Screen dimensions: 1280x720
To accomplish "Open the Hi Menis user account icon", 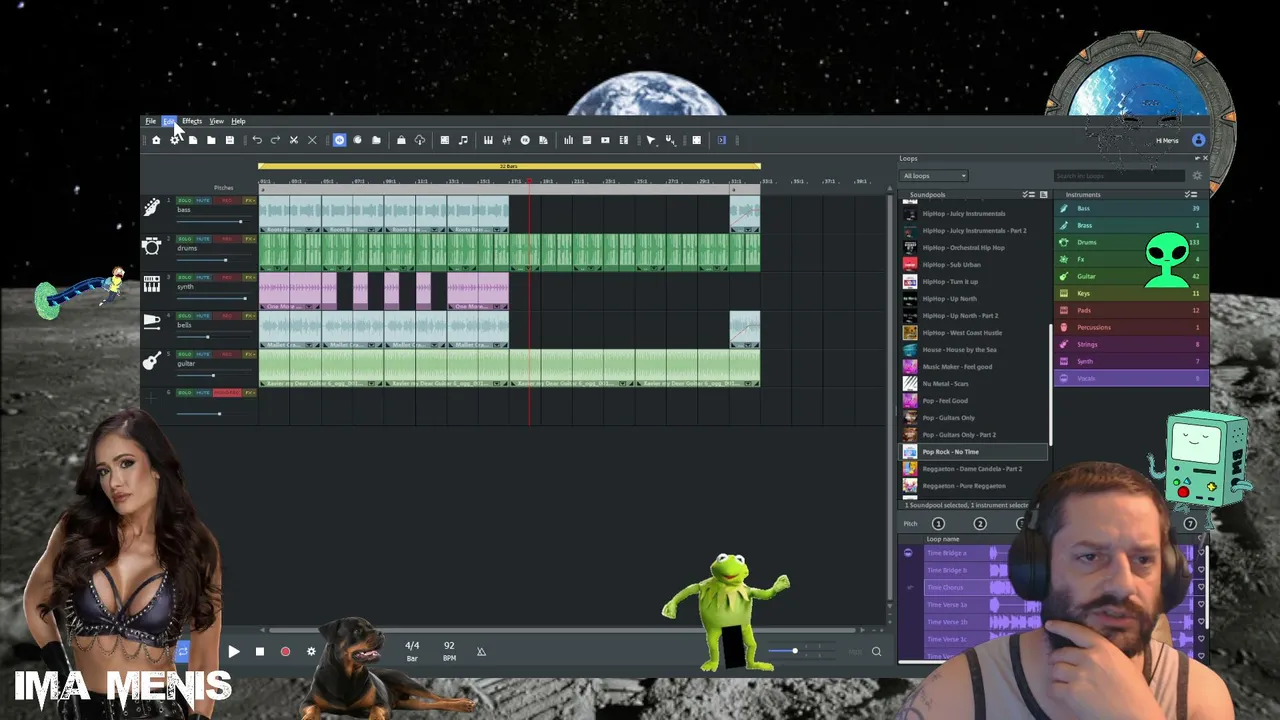I will [1198, 140].
